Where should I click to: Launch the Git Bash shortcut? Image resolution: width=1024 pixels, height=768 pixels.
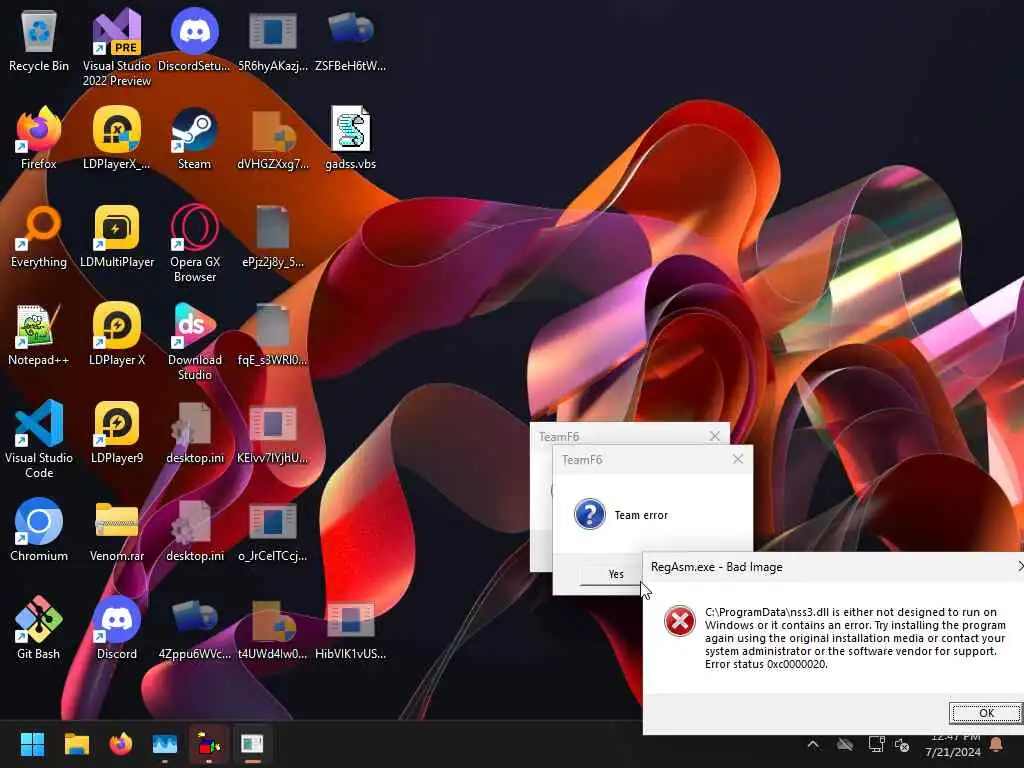pyautogui.click(x=39, y=628)
